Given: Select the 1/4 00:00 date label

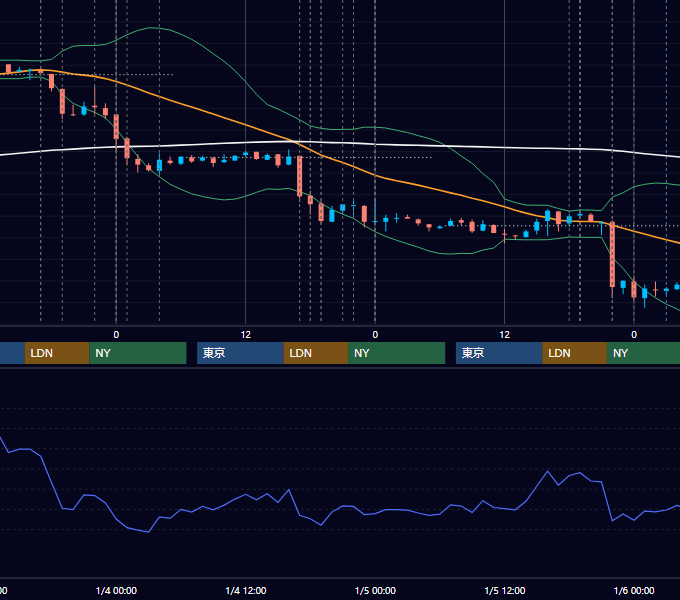Looking at the screenshot, I should [x=116, y=590].
